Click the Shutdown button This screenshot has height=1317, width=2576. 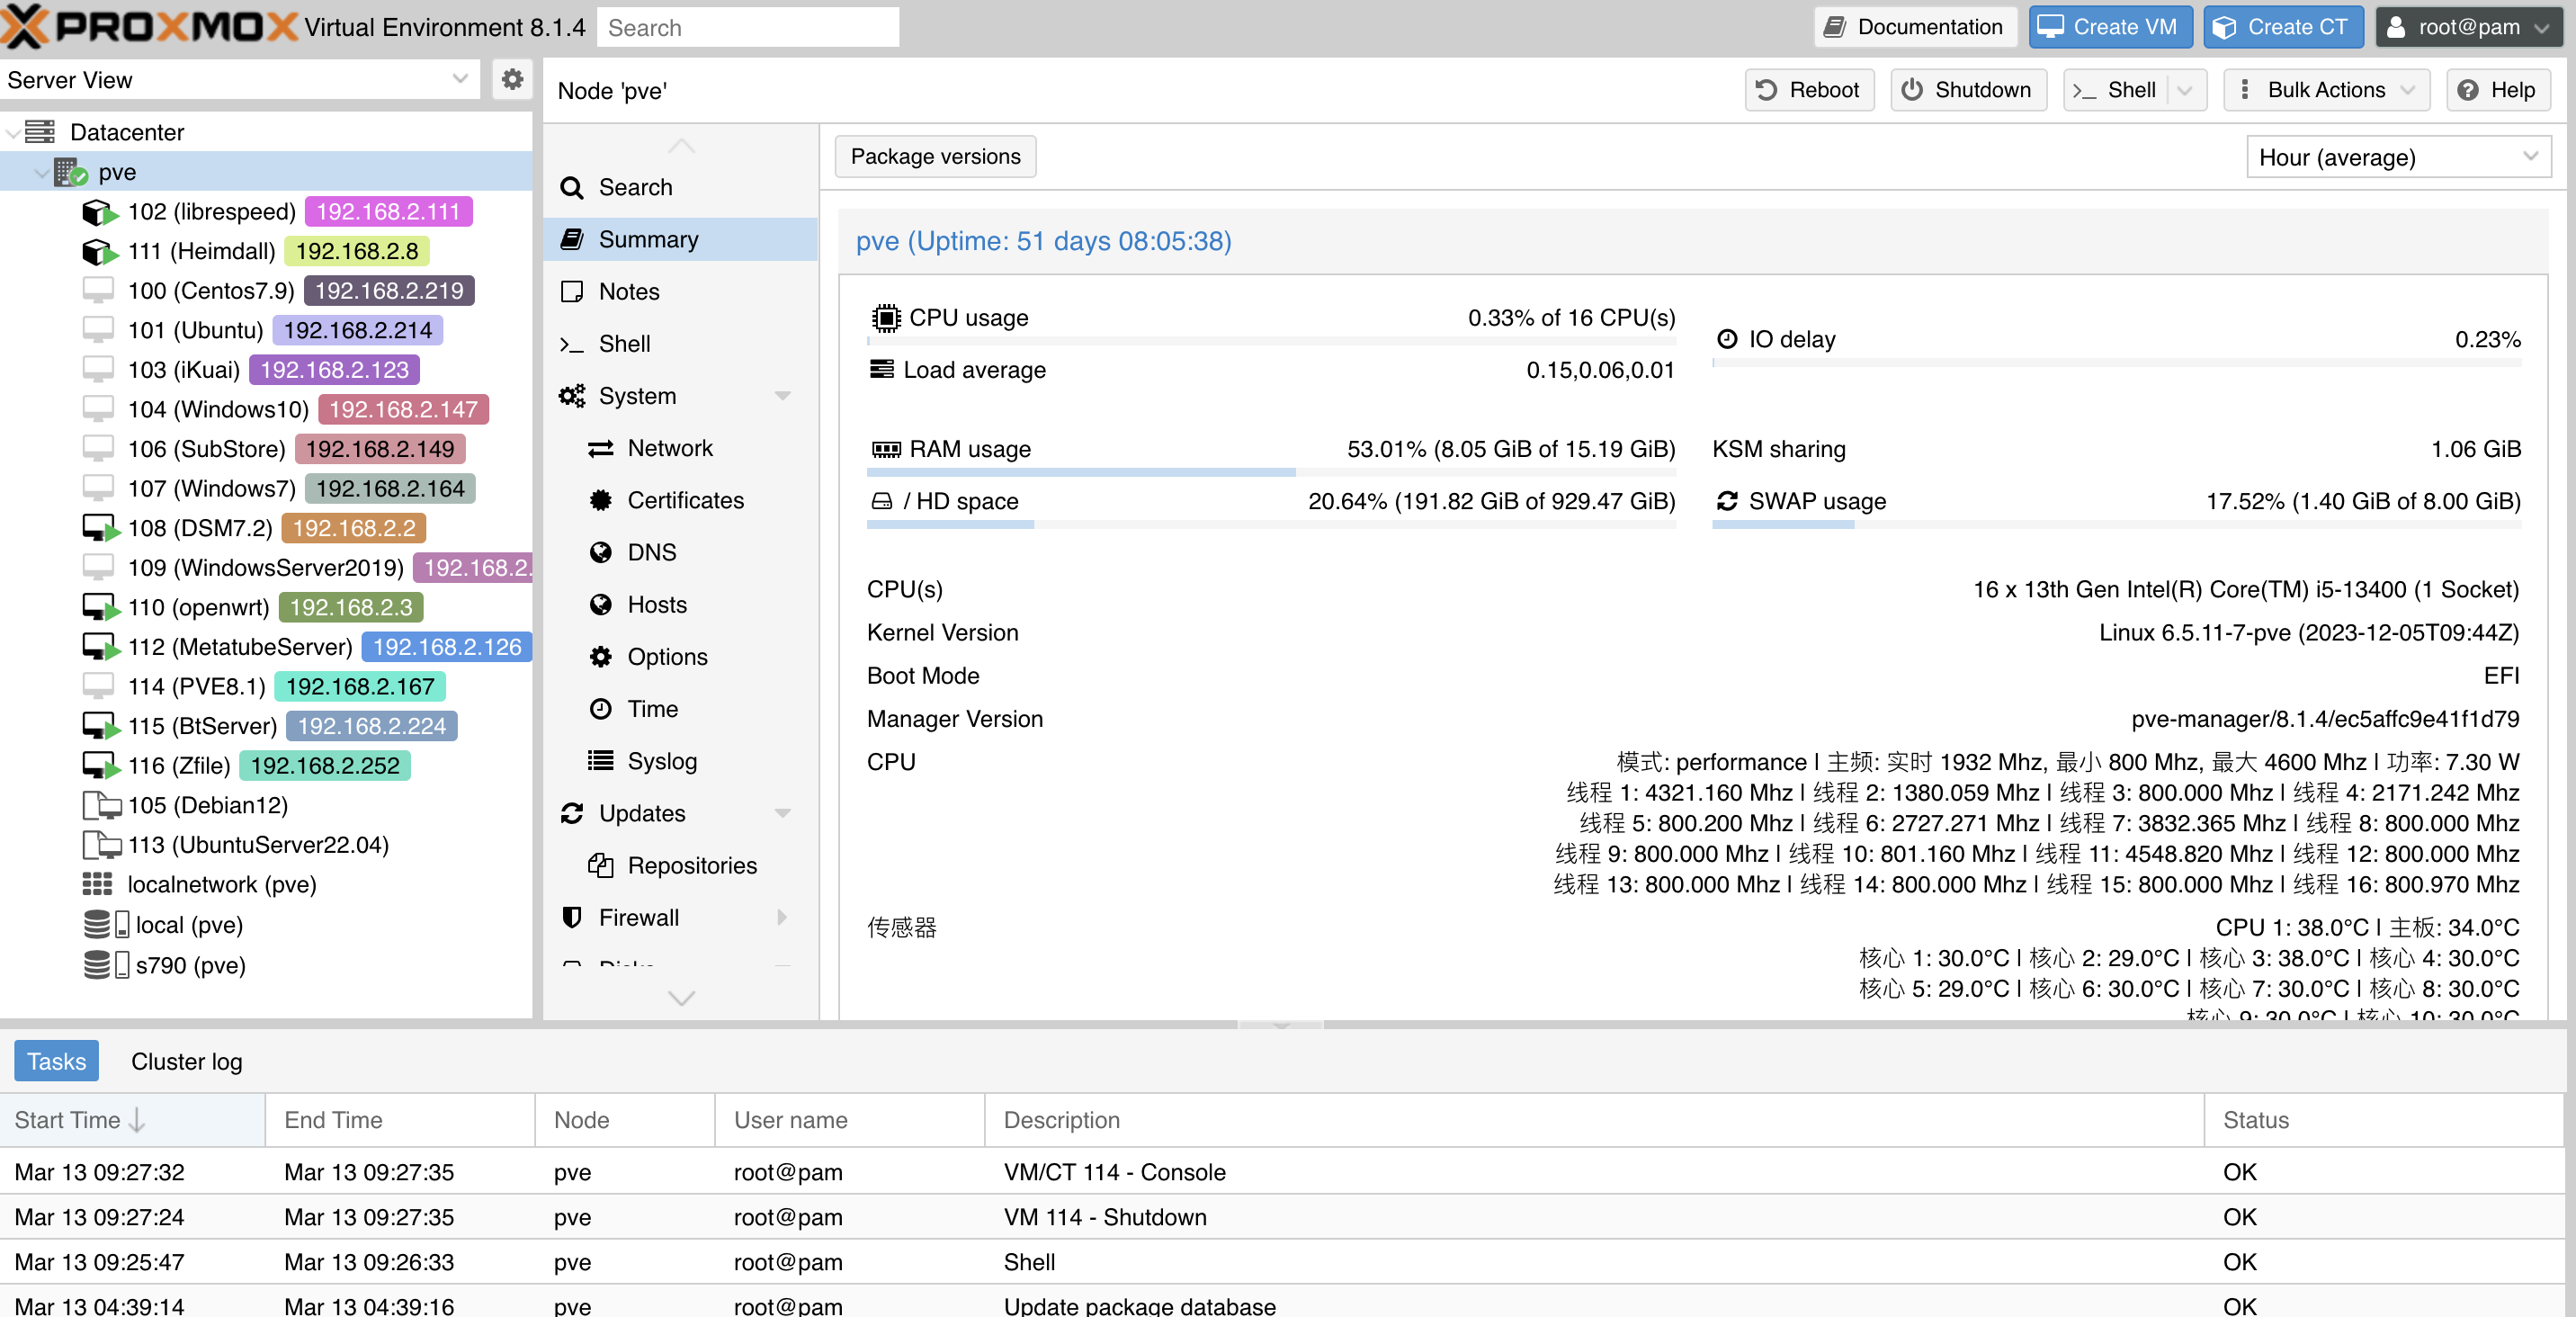[x=1968, y=90]
